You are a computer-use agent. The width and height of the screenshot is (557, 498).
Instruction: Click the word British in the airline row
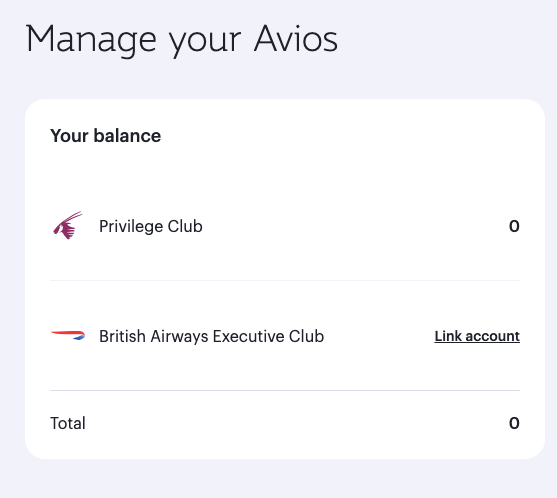[x=122, y=336]
